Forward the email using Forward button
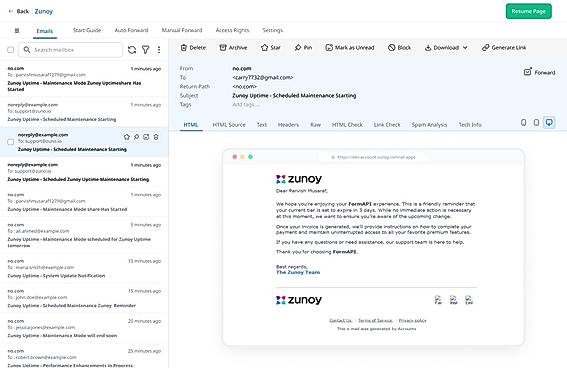The height and width of the screenshot is (368, 567). [x=539, y=72]
